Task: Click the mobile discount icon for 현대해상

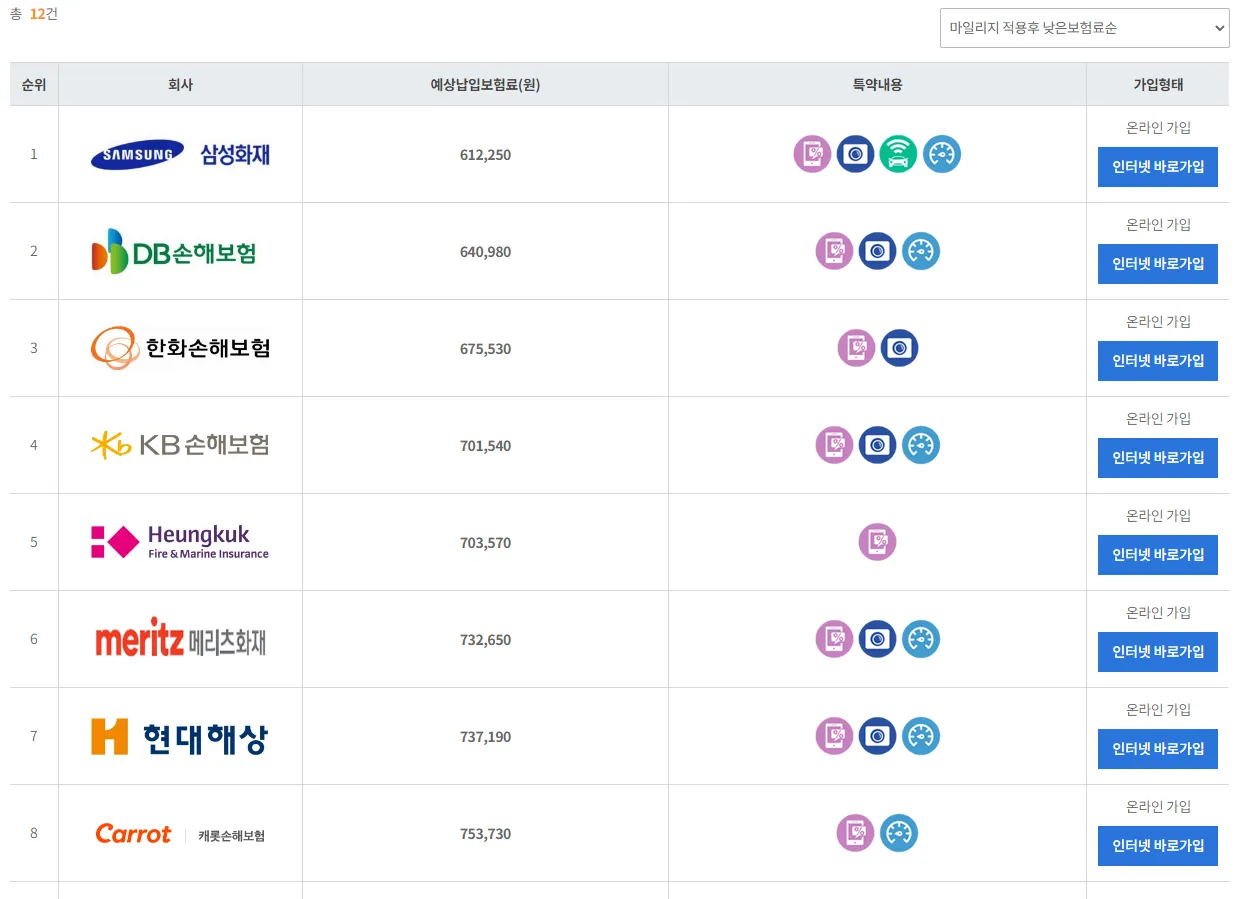Action: [834, 736]
